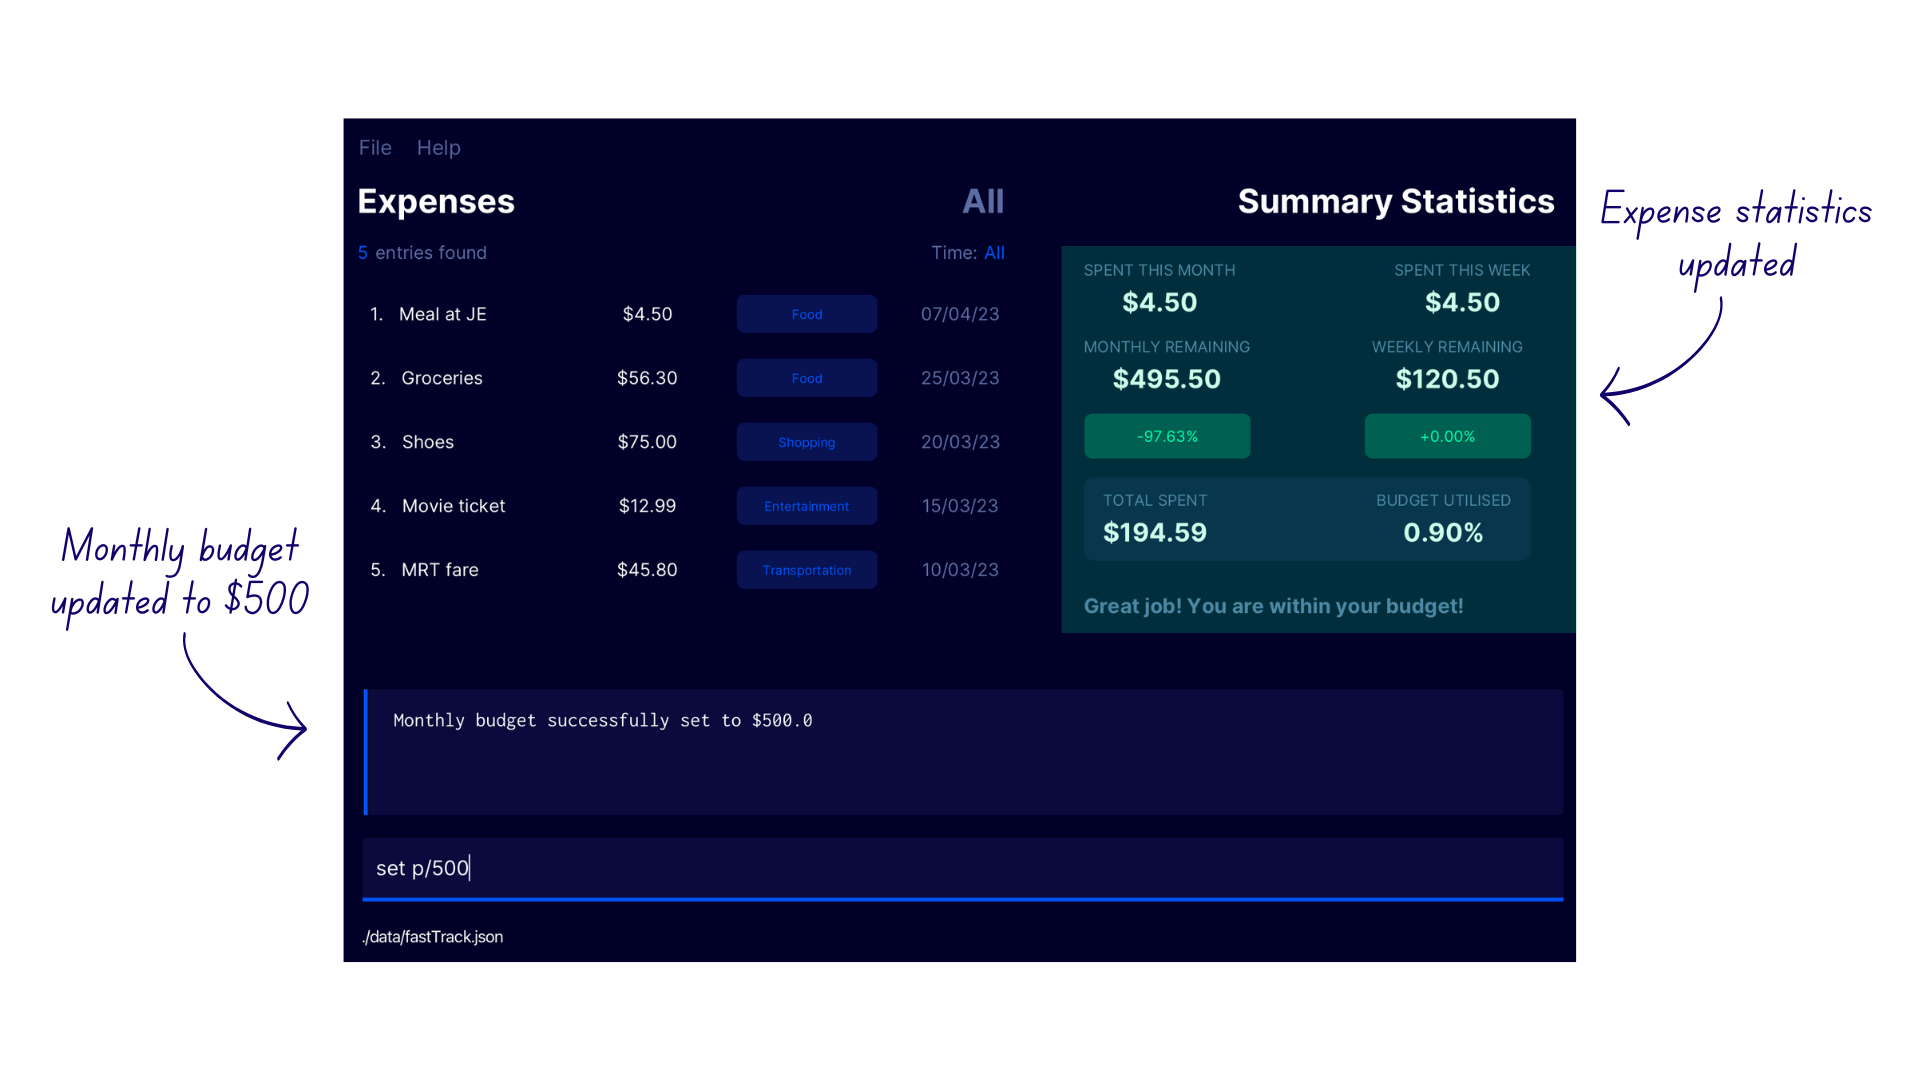Click the Total Spent $194.59 value
This screenshot has width=1920, height=1080.
click(1155, 533)
